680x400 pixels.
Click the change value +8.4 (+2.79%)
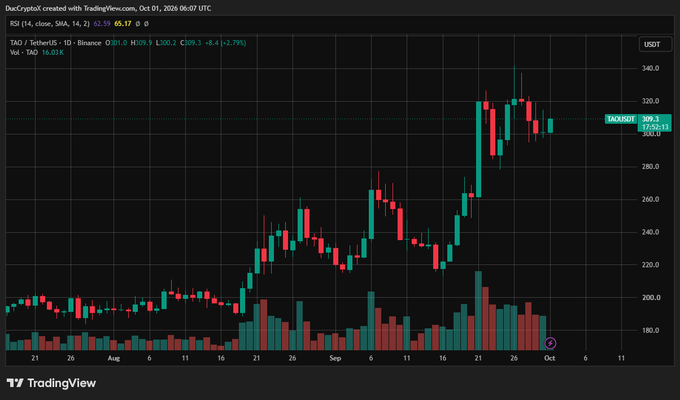click(x=226, y=43)
